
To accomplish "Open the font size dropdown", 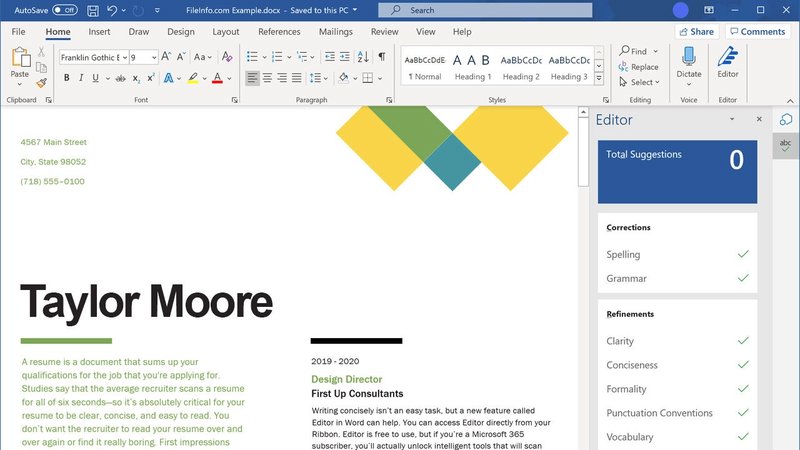I will [153, 57].
